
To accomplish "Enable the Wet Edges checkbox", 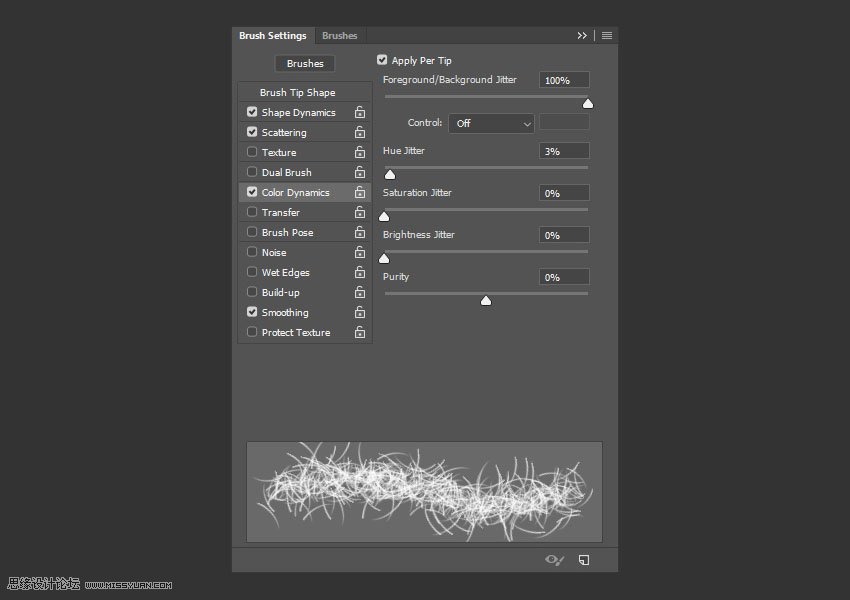I will (252, 272).
